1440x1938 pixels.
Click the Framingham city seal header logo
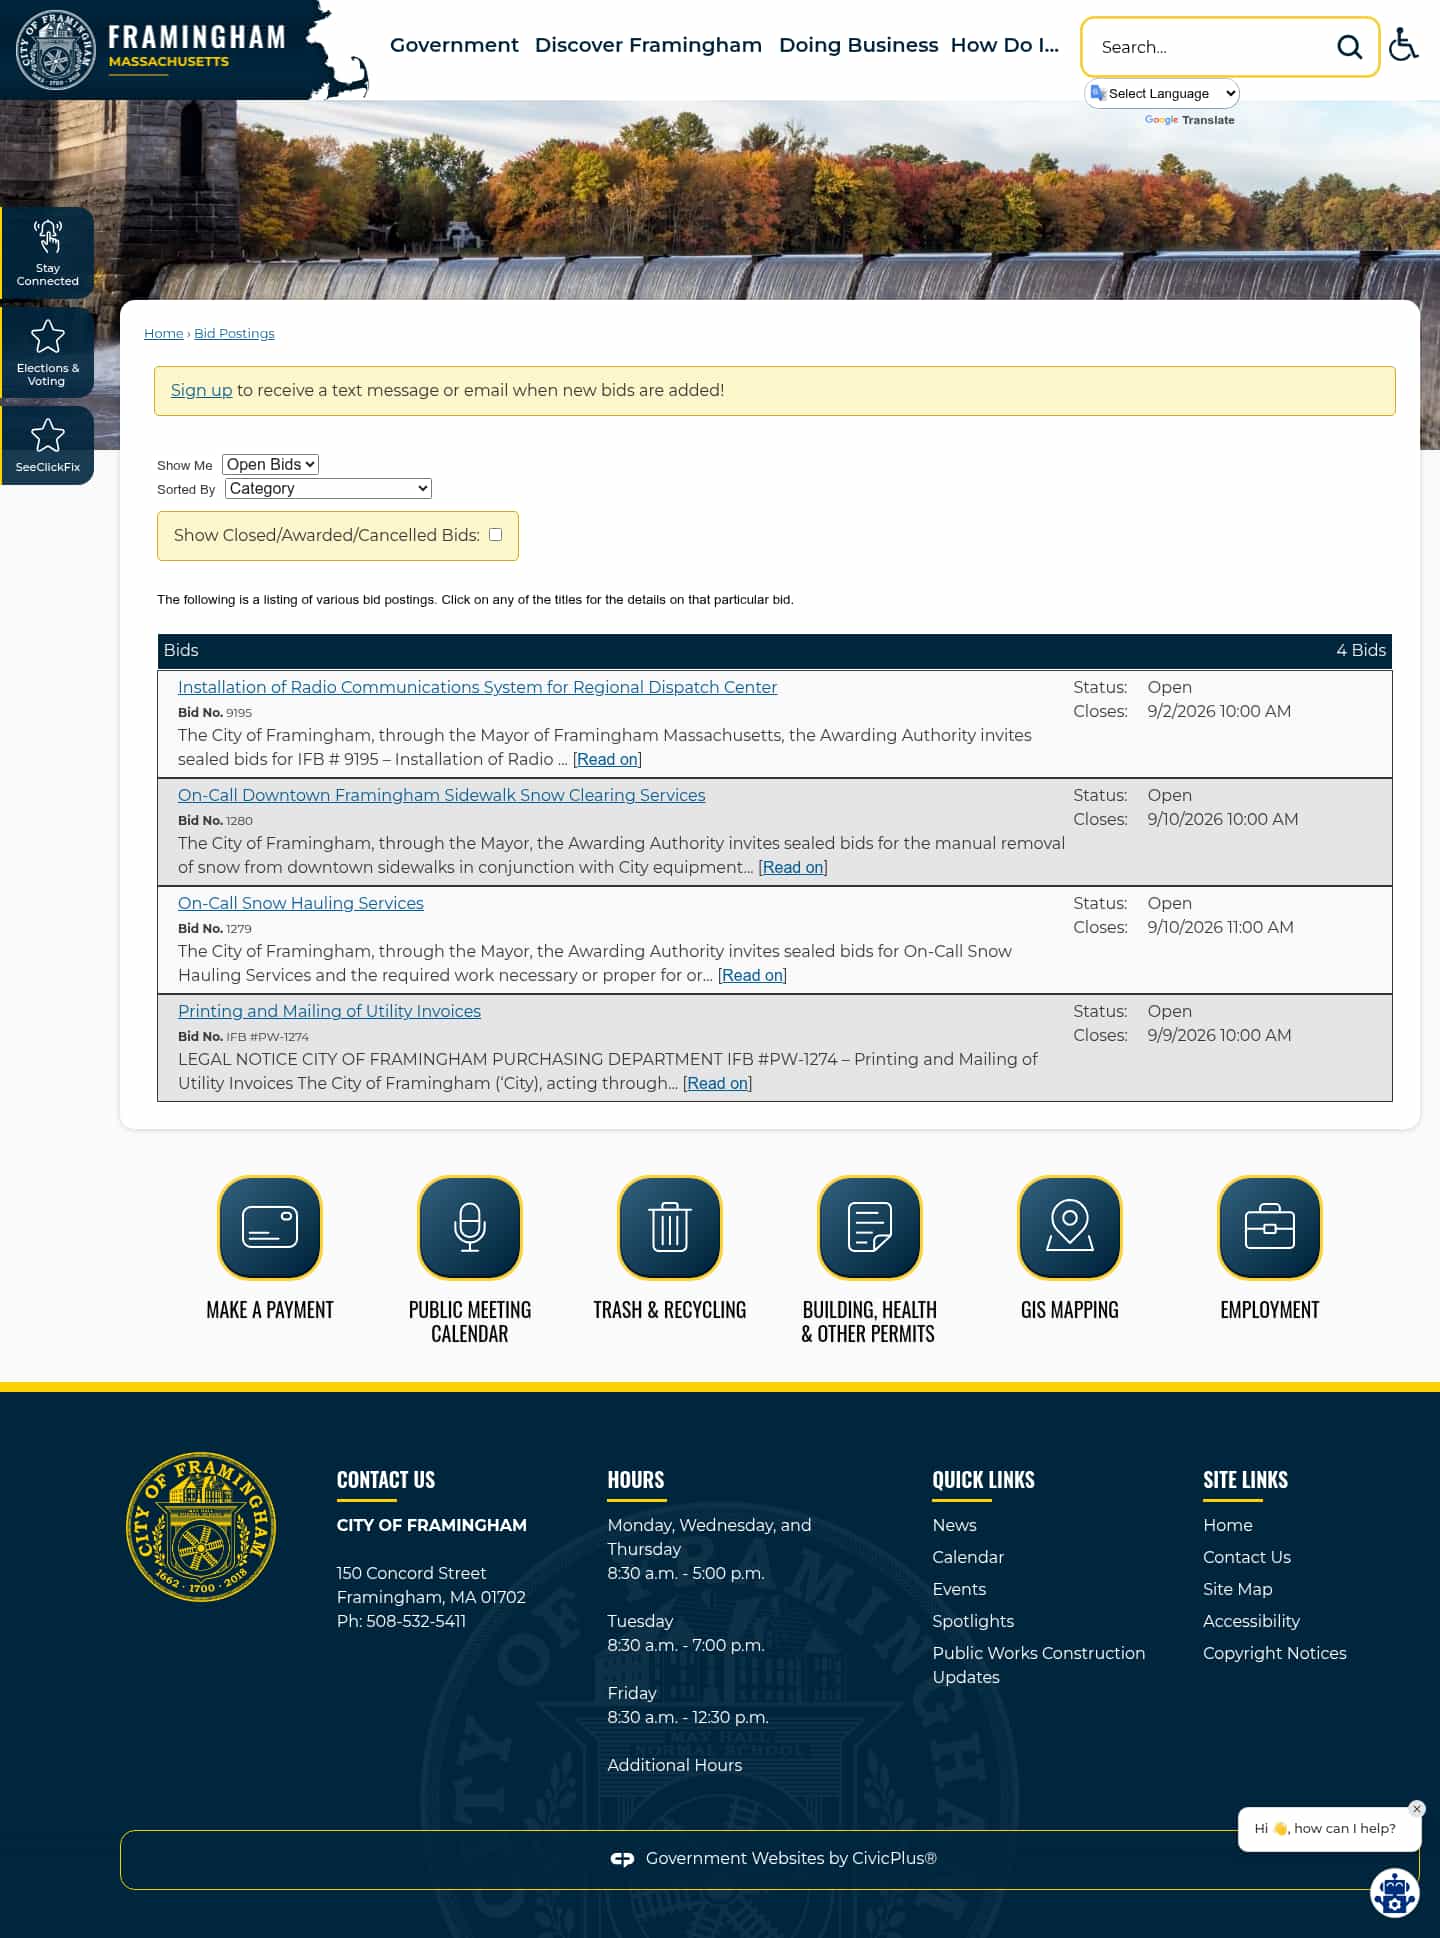pyautogui.click(x=56, y=50)
